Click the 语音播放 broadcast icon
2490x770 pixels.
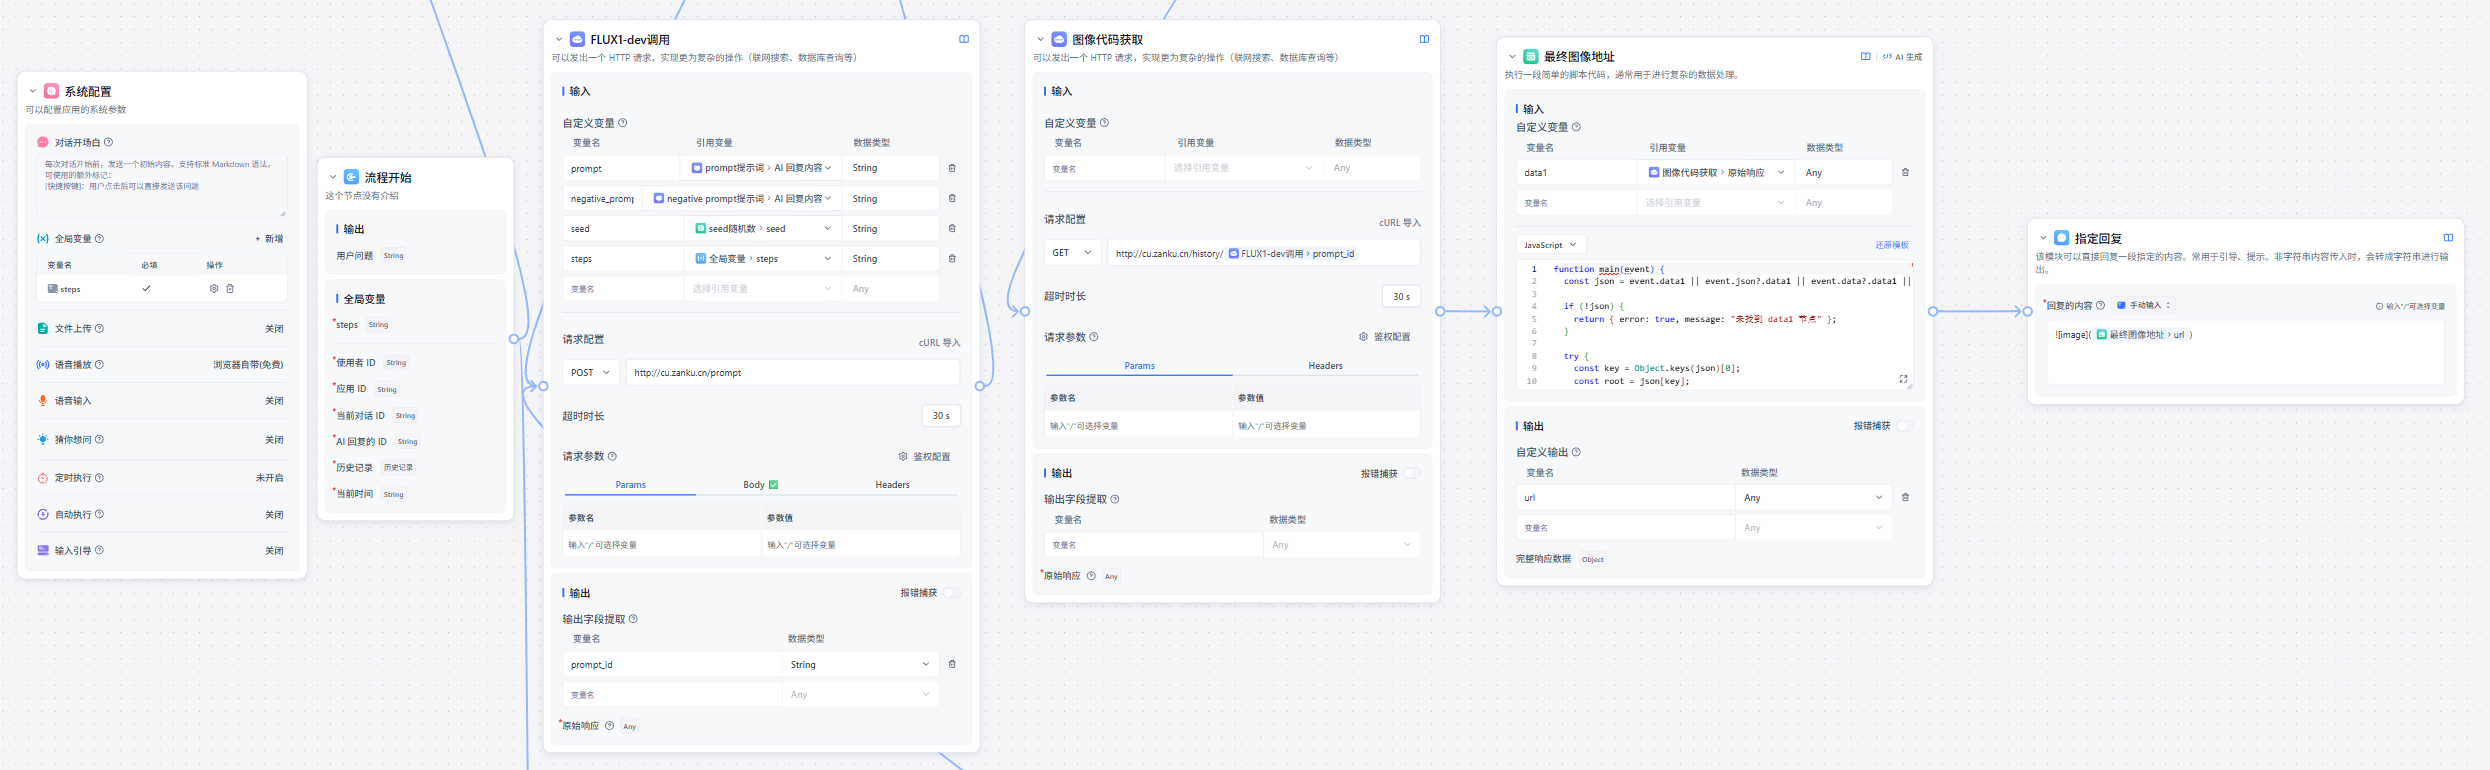(x=43, y=364)
